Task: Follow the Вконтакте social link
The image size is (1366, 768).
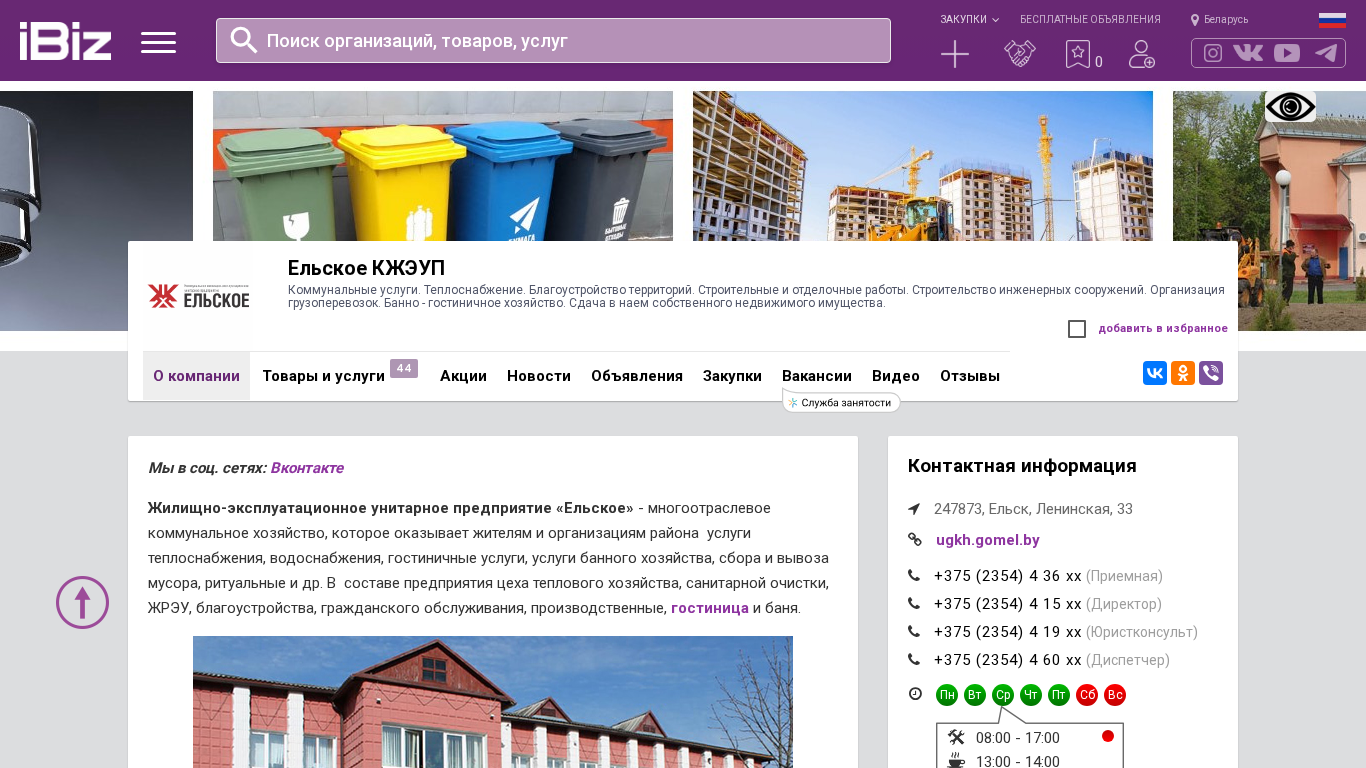Action: click(x=307, y=468)
